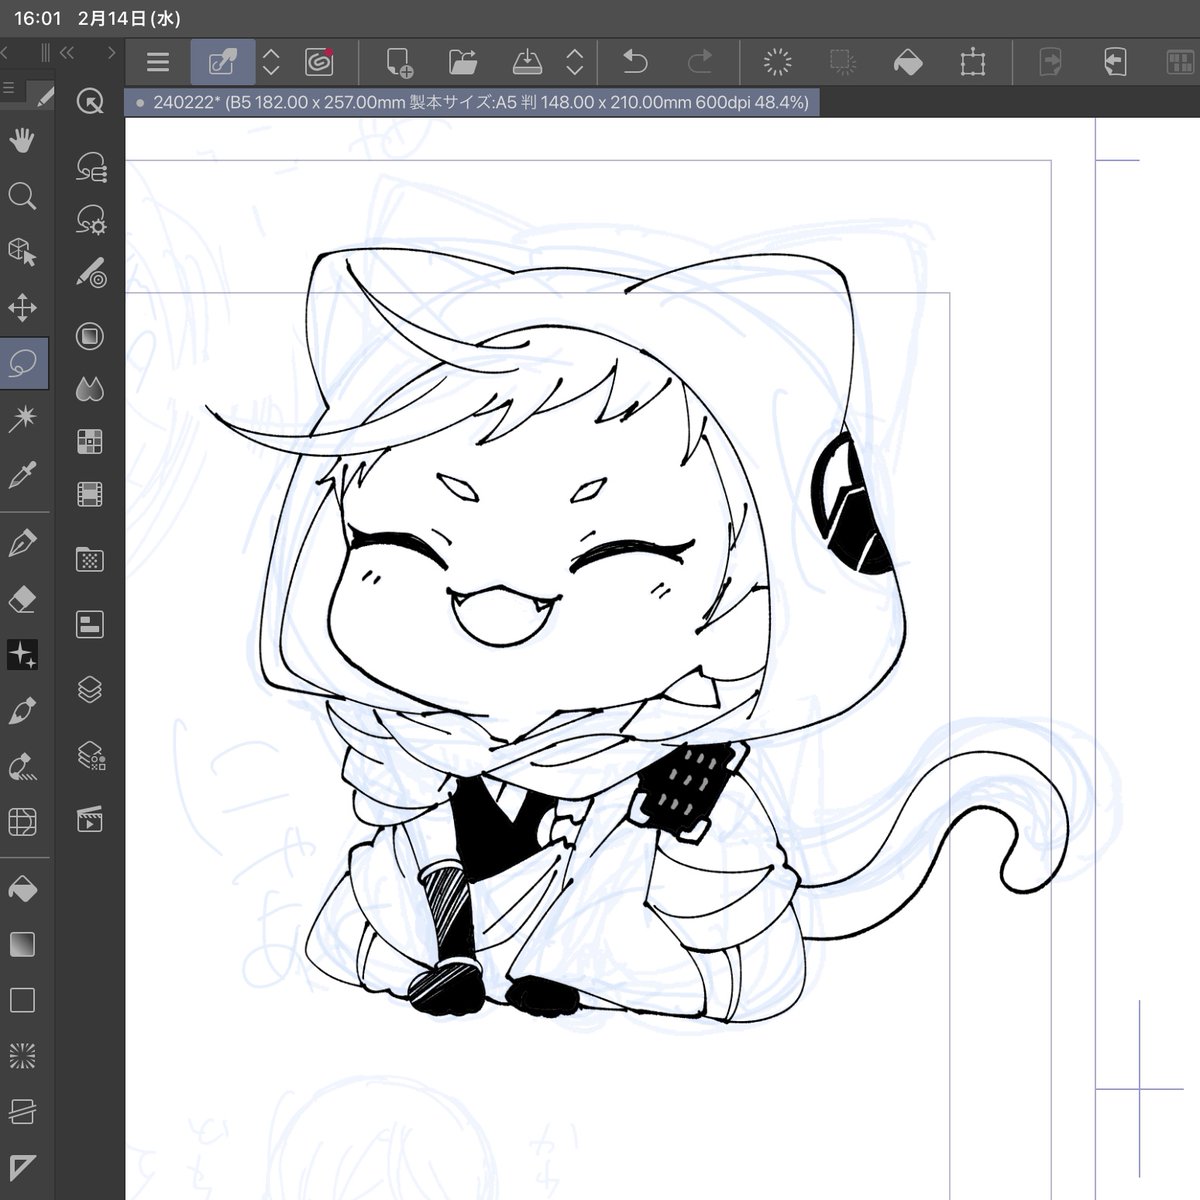Click the palette dock vertical bars handle
The height and width of the screenshot is (1200, 1200).
[x=45, y=53]
